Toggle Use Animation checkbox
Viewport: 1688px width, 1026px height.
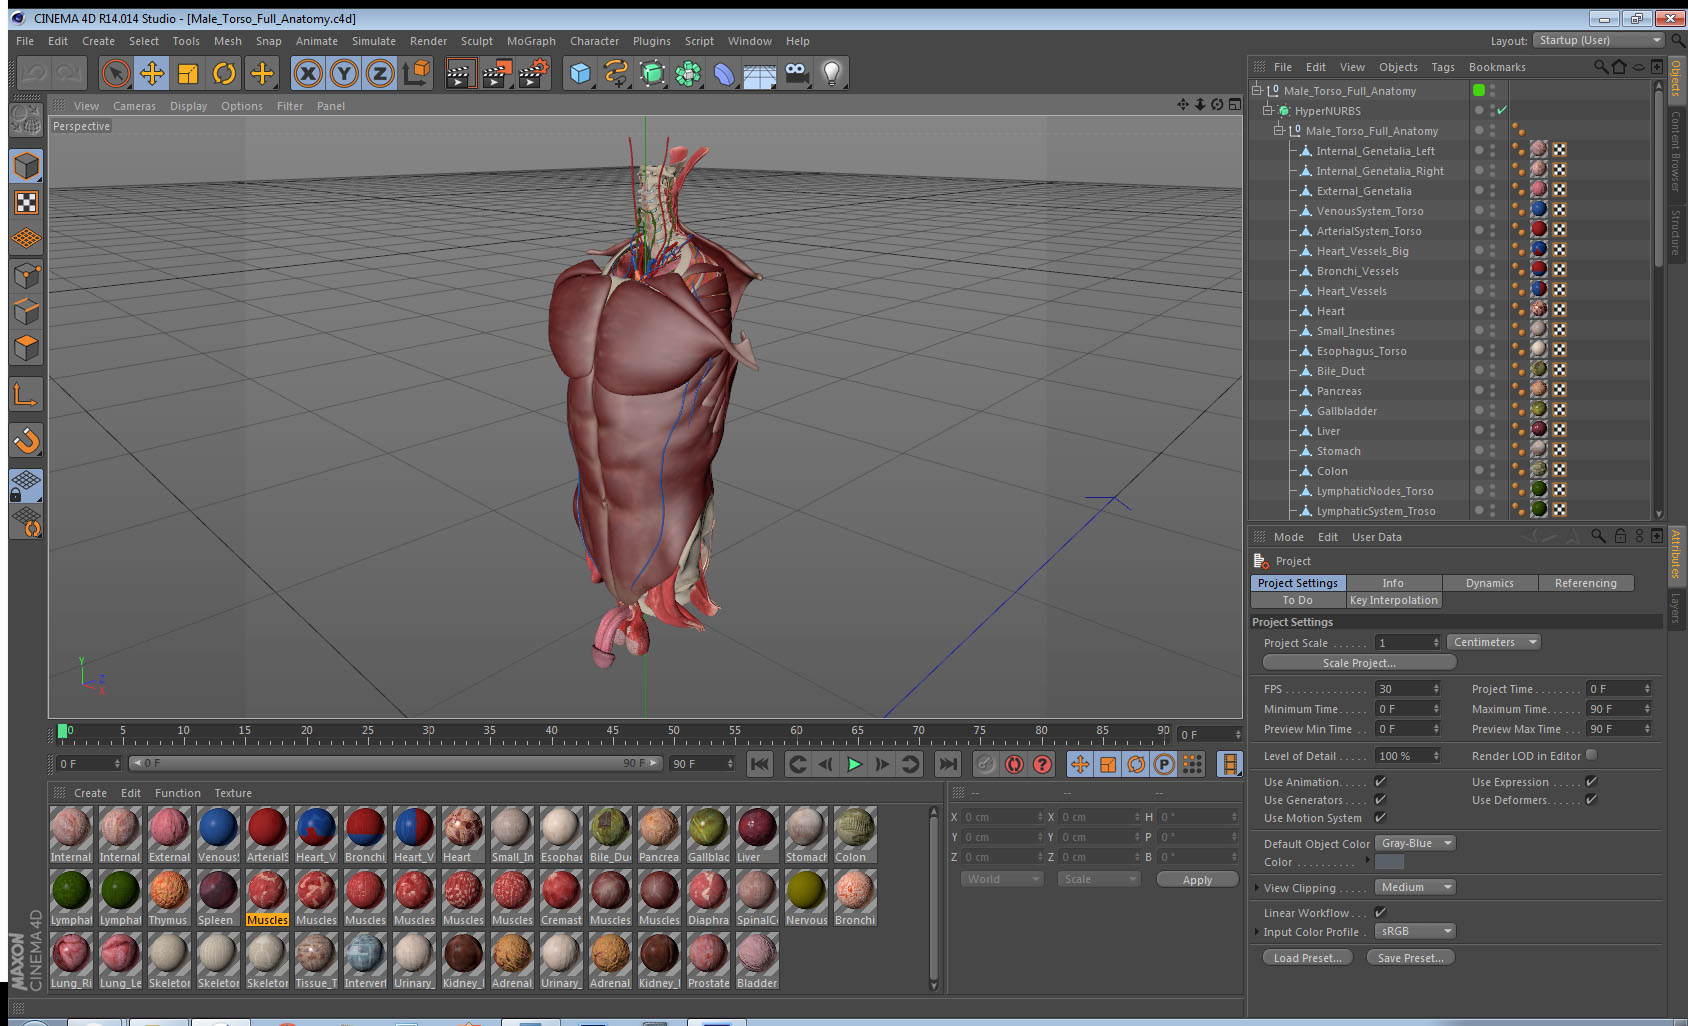coord(1380,781)
